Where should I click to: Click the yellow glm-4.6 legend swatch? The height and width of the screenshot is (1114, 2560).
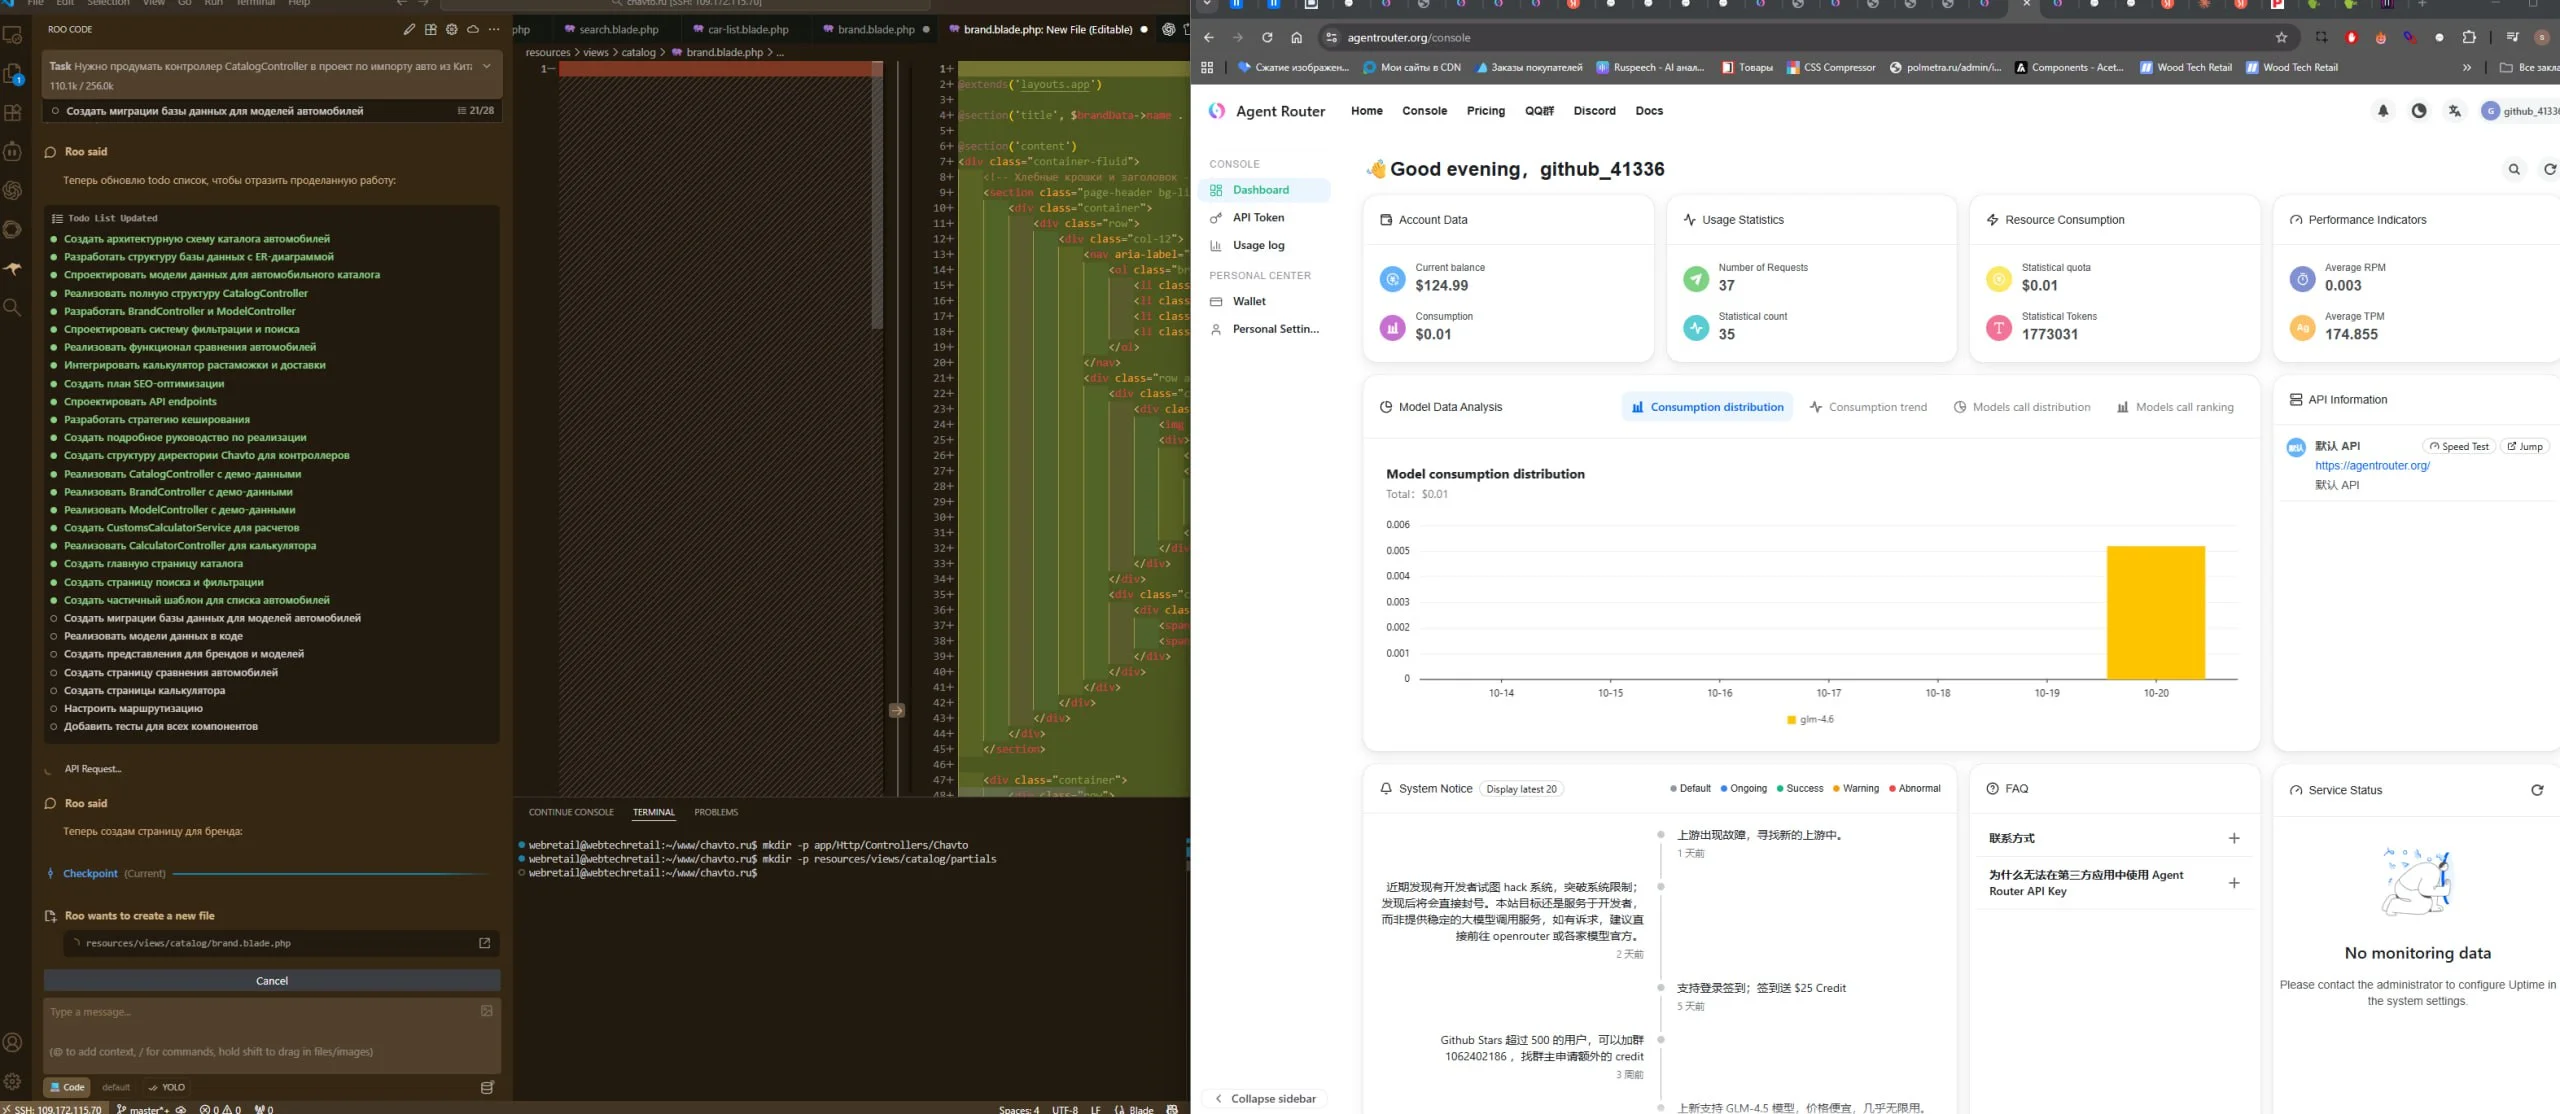pos(1791,719)
